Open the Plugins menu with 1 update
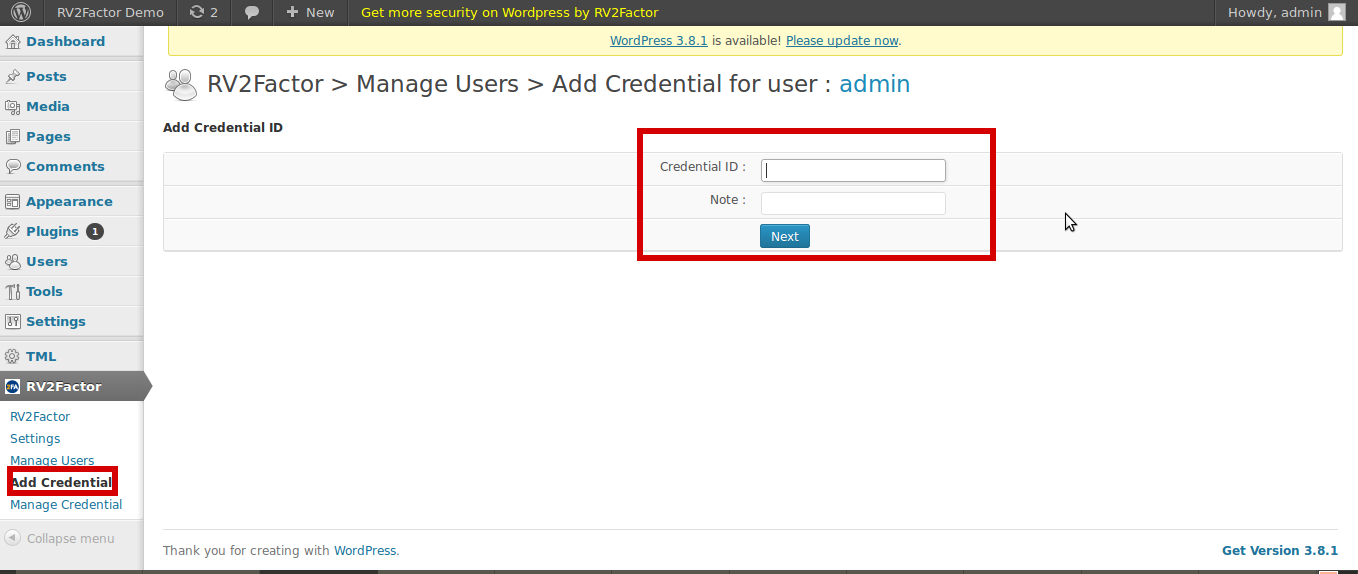Image resolution: width=1358 pixels, height=574 pixels. click(52, 231)
